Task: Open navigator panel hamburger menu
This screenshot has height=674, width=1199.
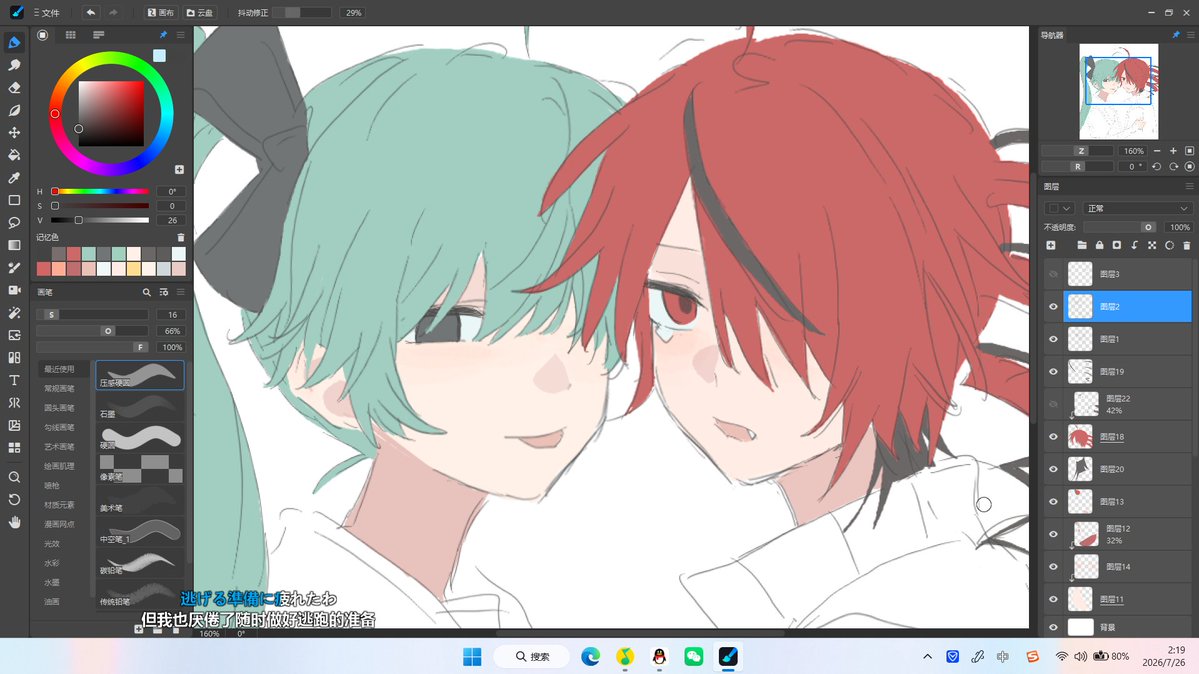Action: coord(1190,35)
